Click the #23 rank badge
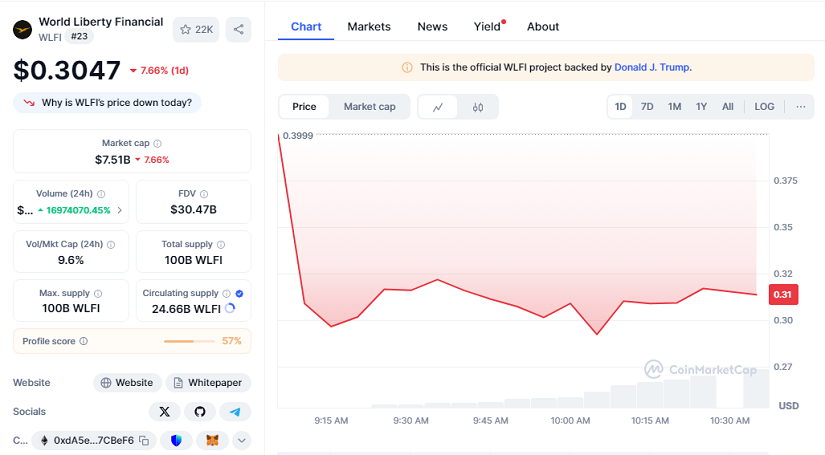Screen dimensions: 825x455 (x=79, y=36)
